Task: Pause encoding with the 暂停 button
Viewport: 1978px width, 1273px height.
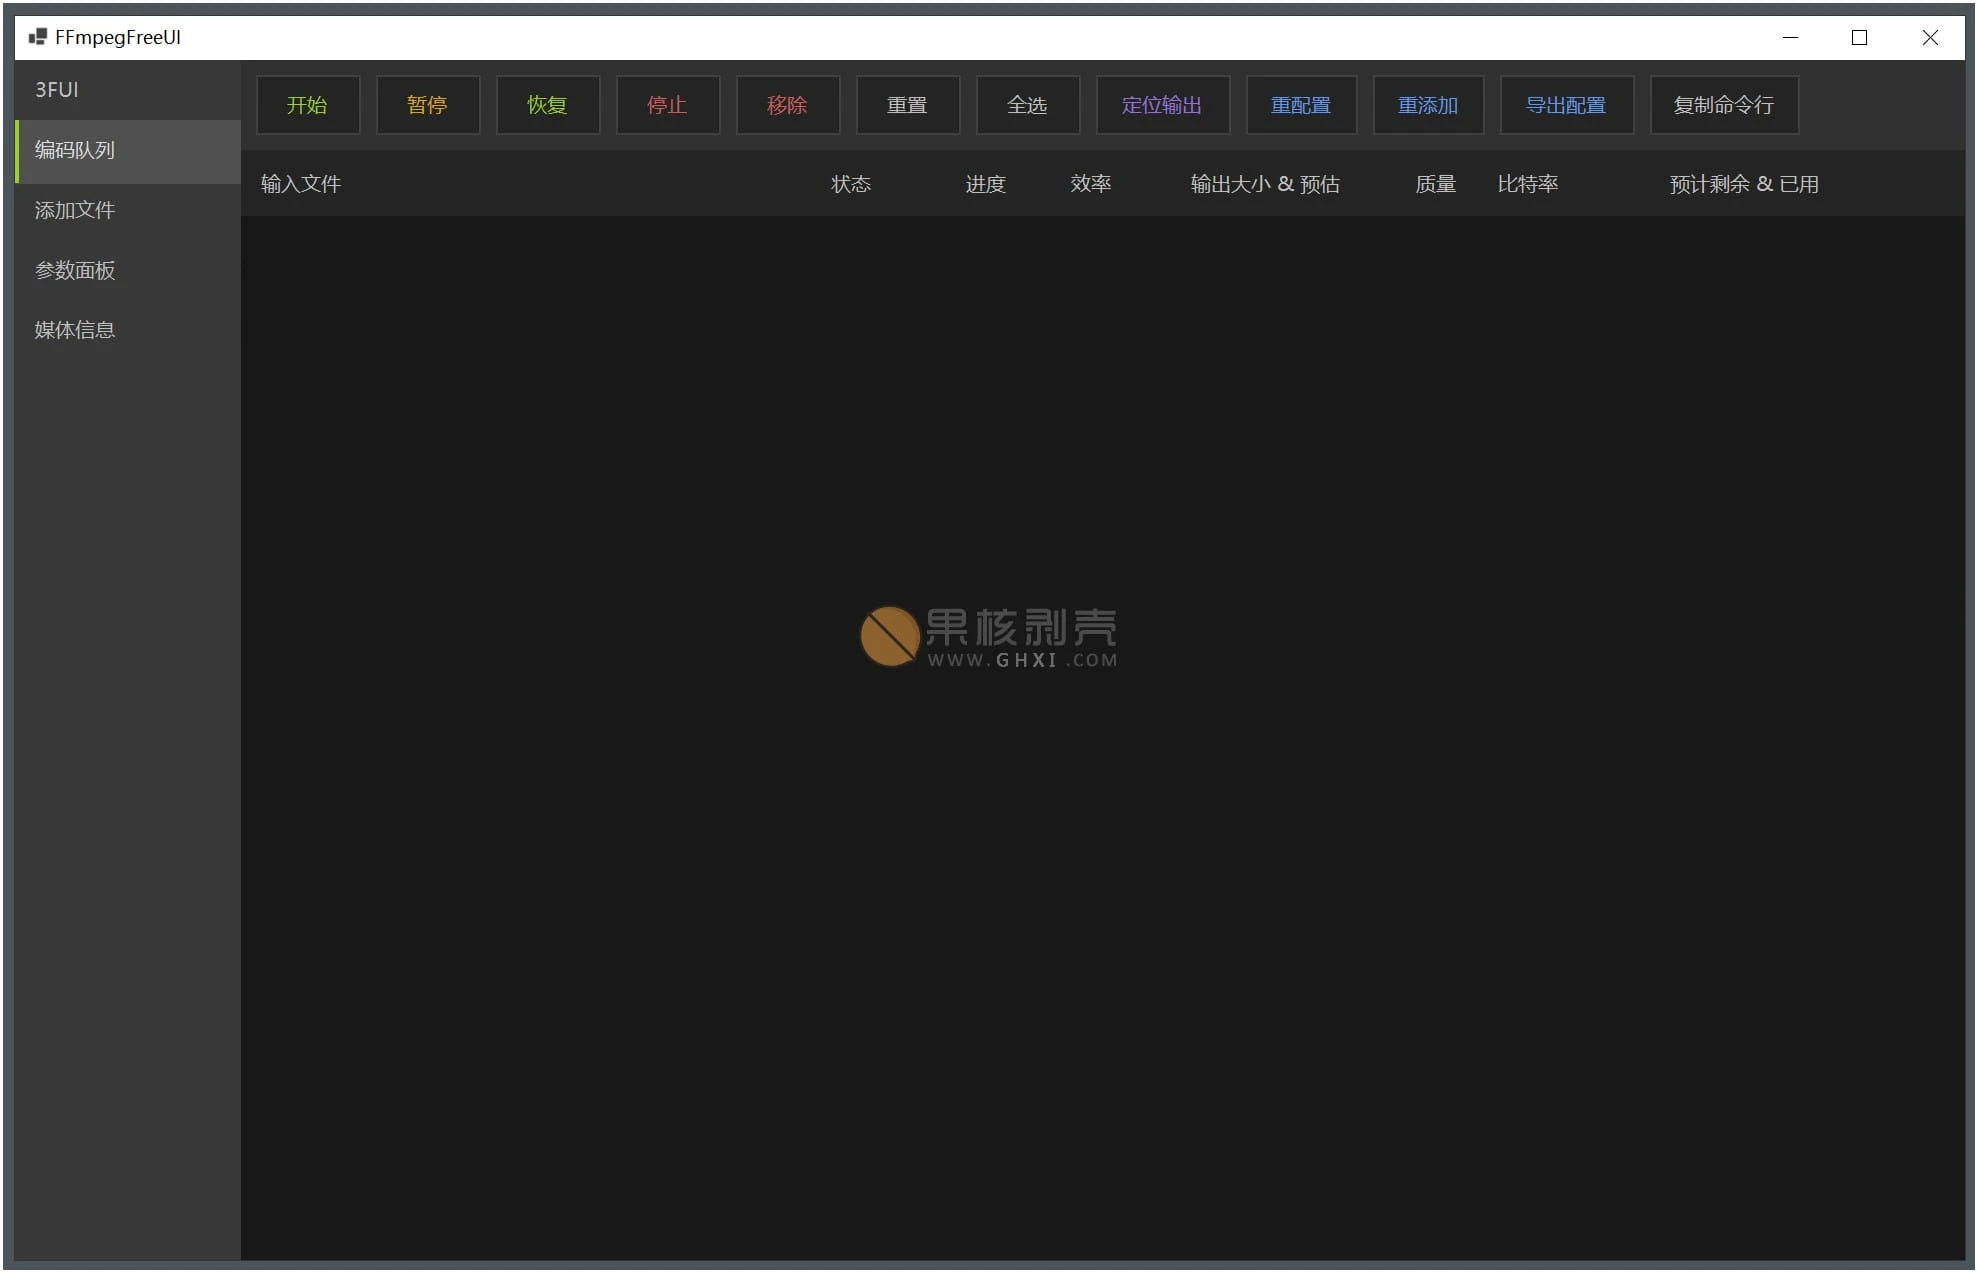Action: click(427, 104)
